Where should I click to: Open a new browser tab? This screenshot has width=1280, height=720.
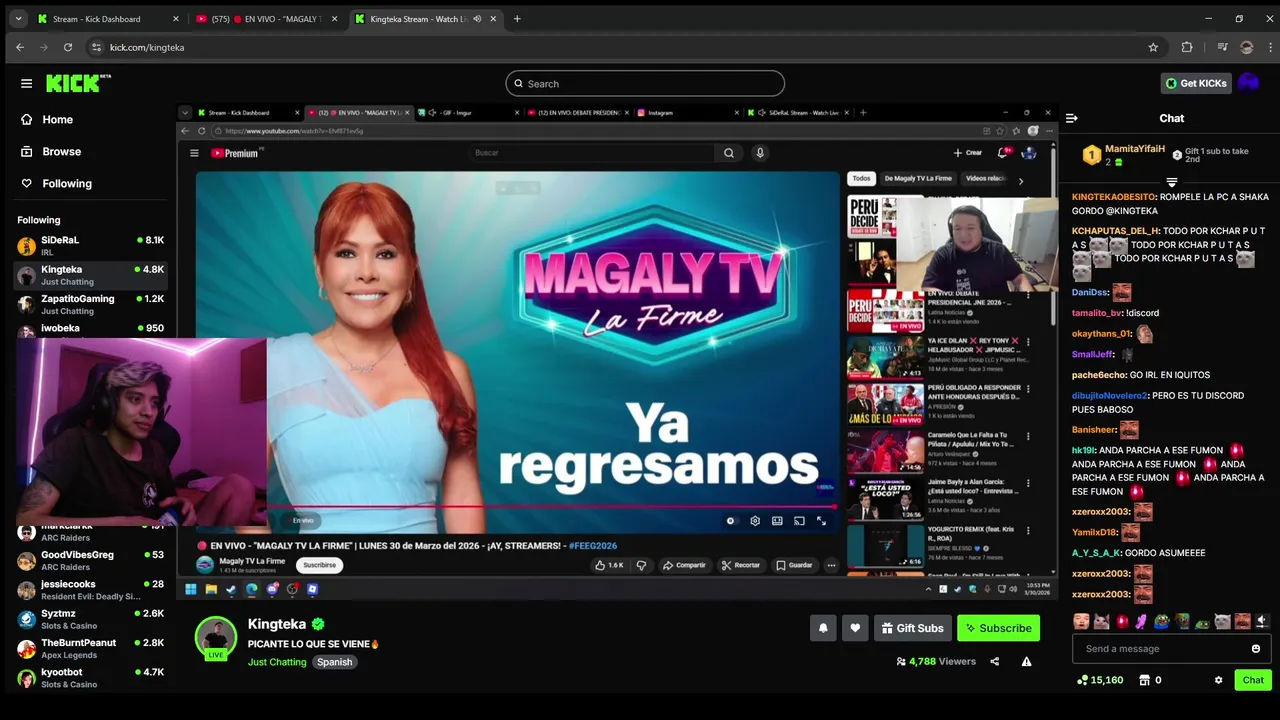pyautogui.click(x=517, y=19)
